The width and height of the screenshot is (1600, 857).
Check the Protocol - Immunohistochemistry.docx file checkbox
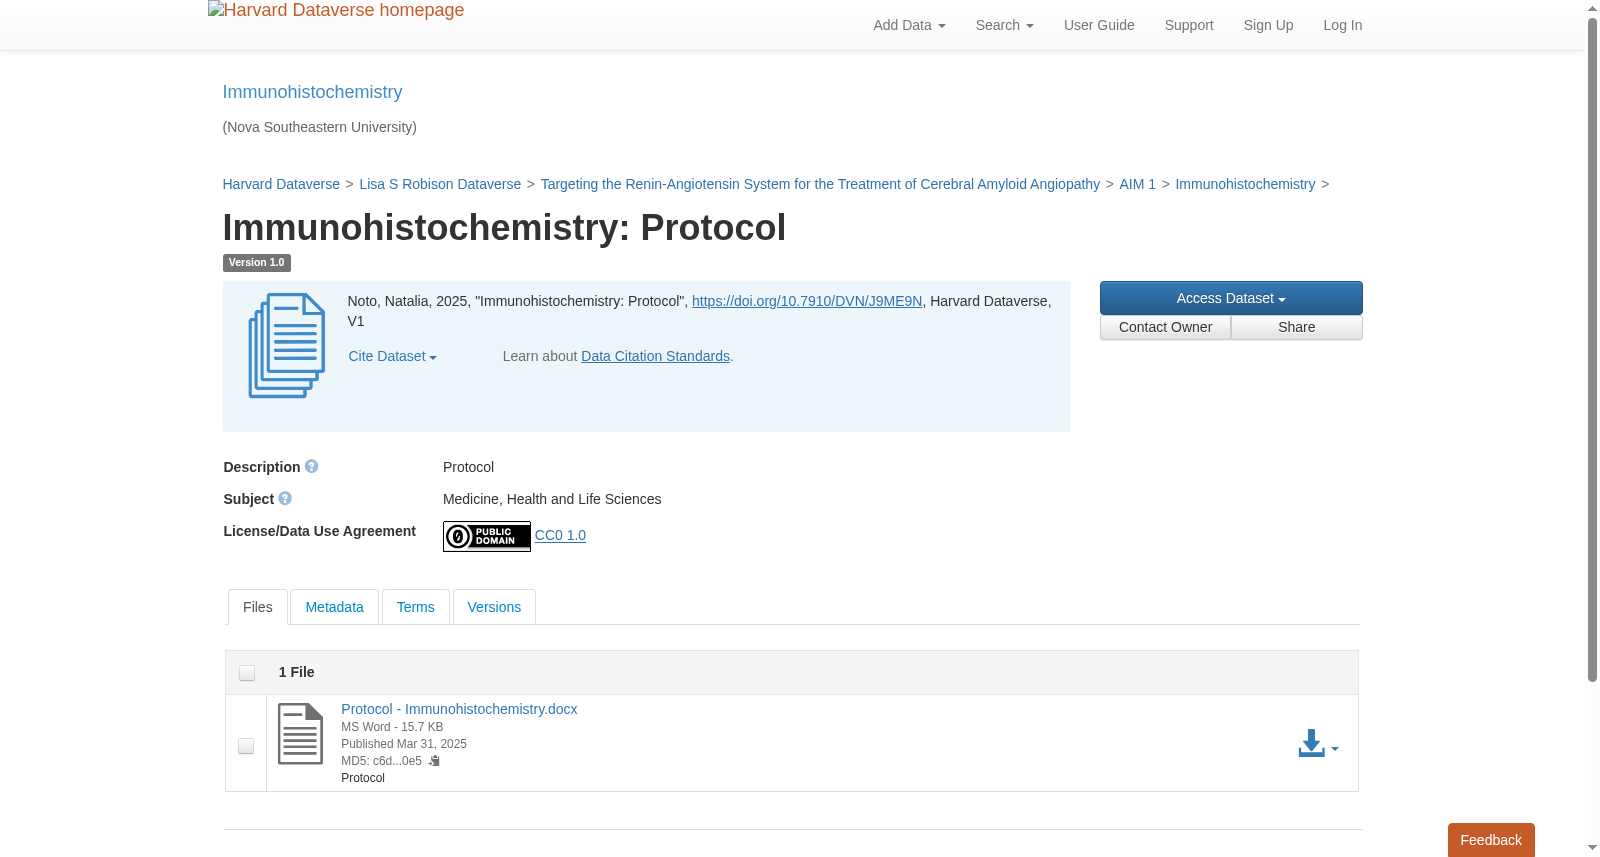coord(246,746)
